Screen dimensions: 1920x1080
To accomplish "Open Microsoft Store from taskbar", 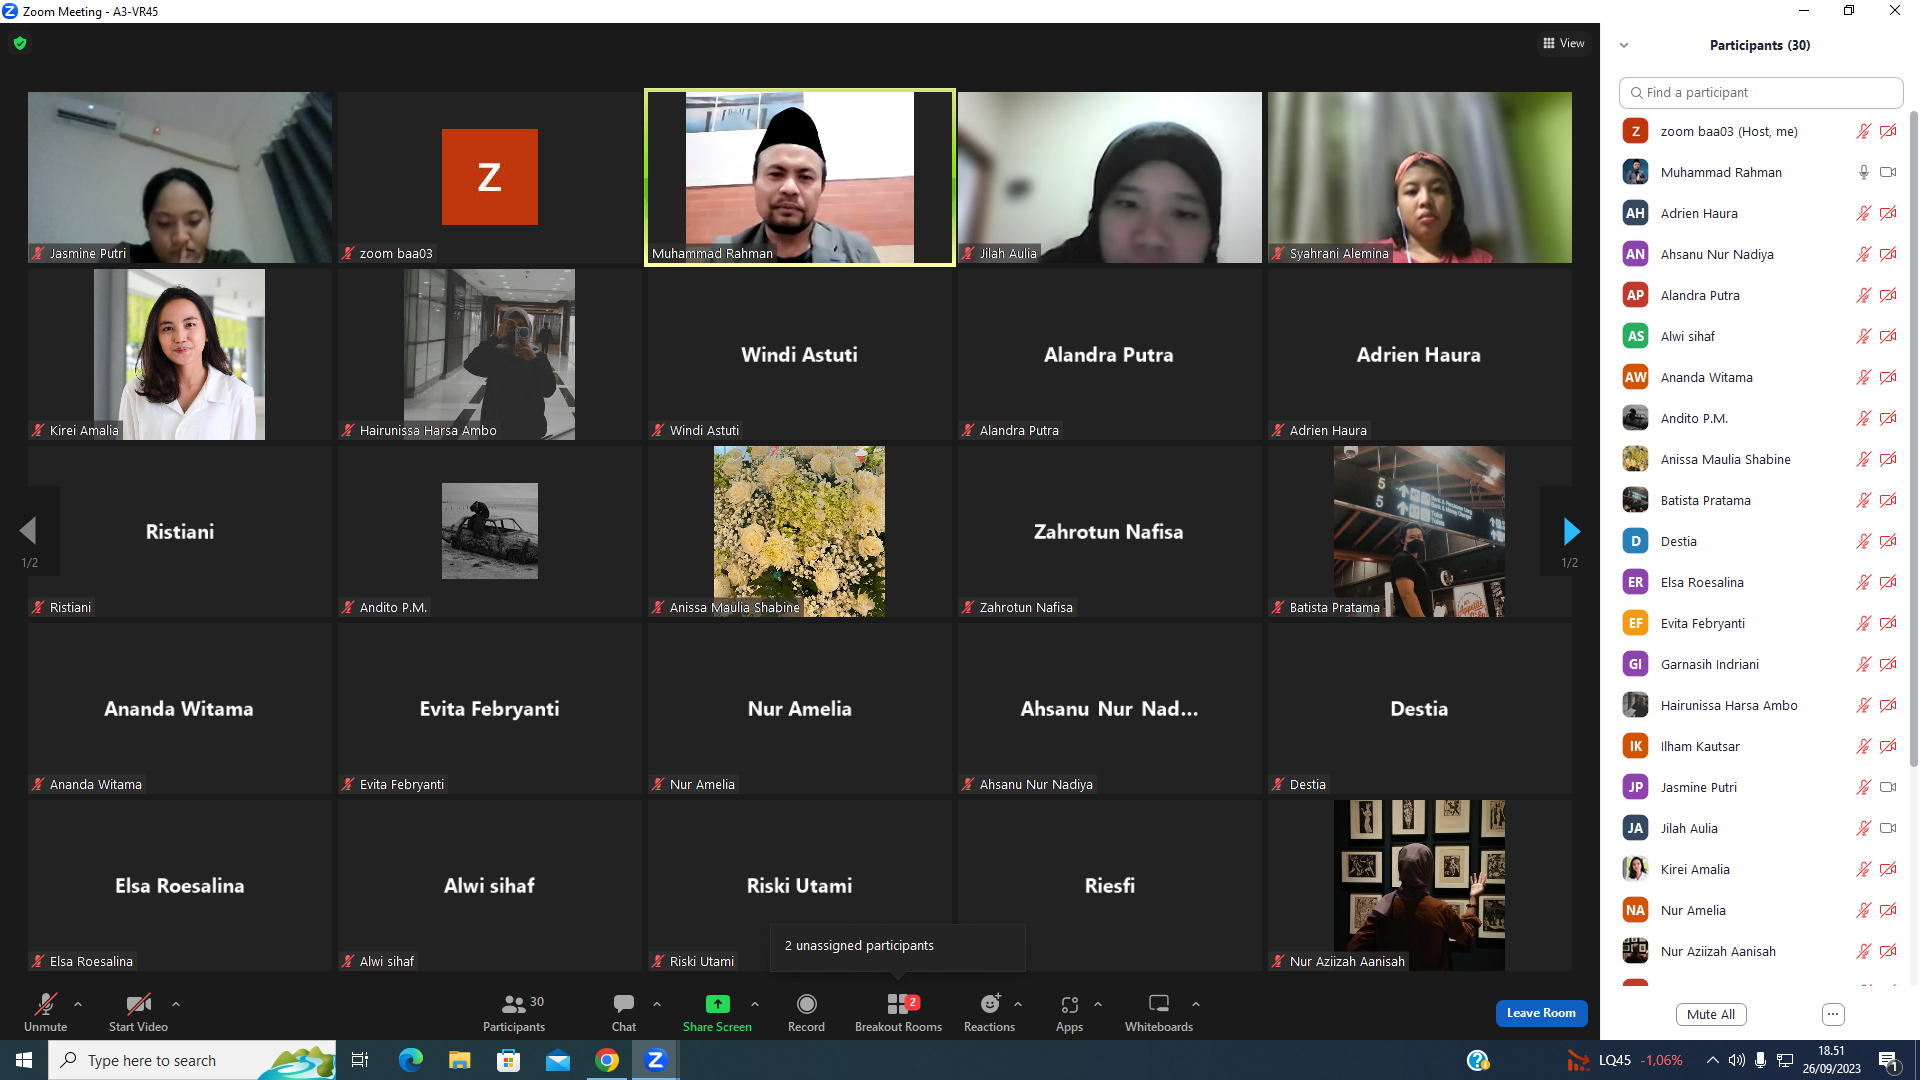I will pyautogui.click(x=508, y=1060).
